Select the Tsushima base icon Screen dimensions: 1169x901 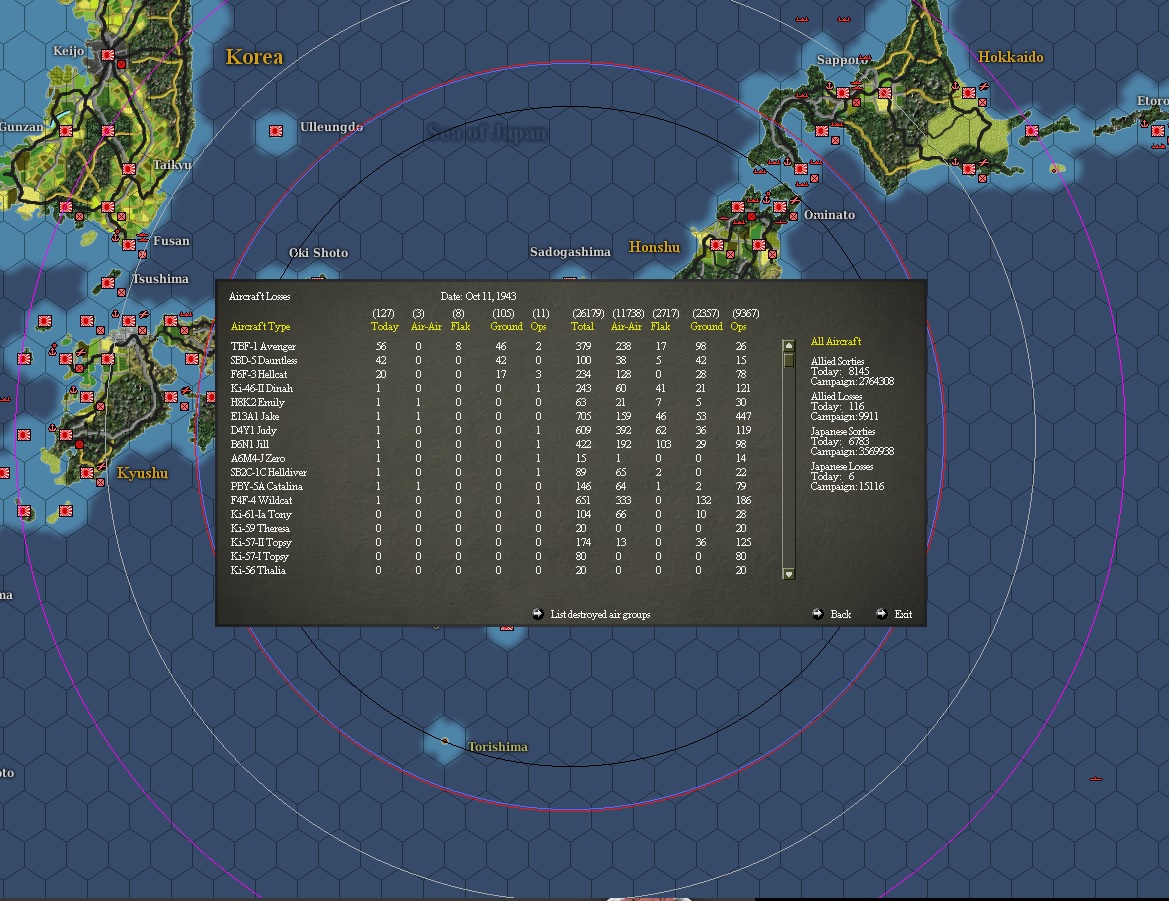point(108,282)
